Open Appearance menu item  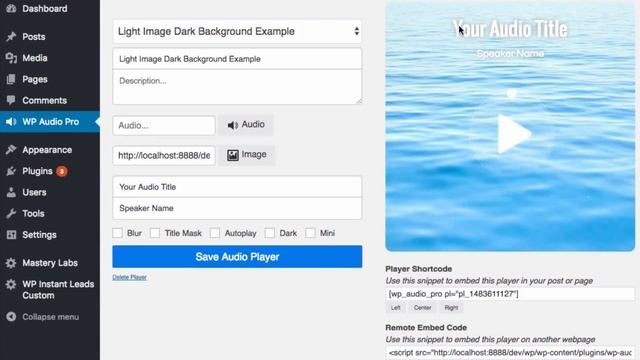coord(47,150)
